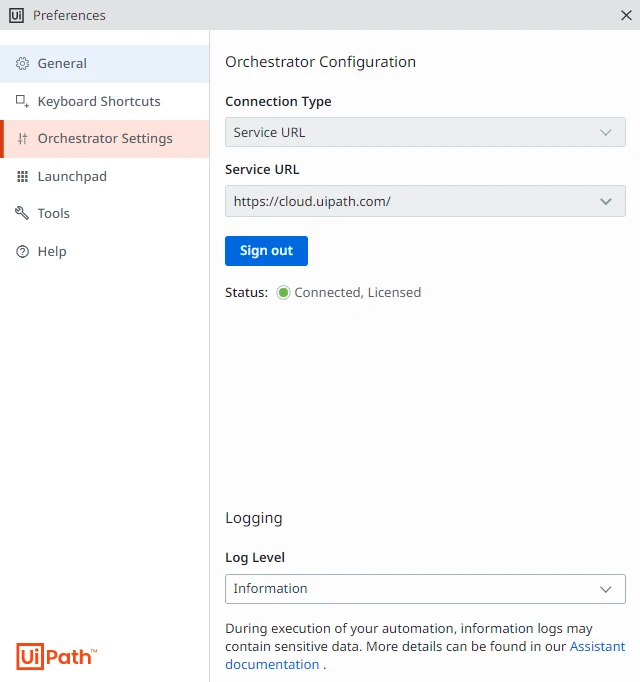Image resolution: width=640 pixels, height=682 pixels.
Task: Click the 'Connected, Licensed' status text
Action: (x=358, y=292)
